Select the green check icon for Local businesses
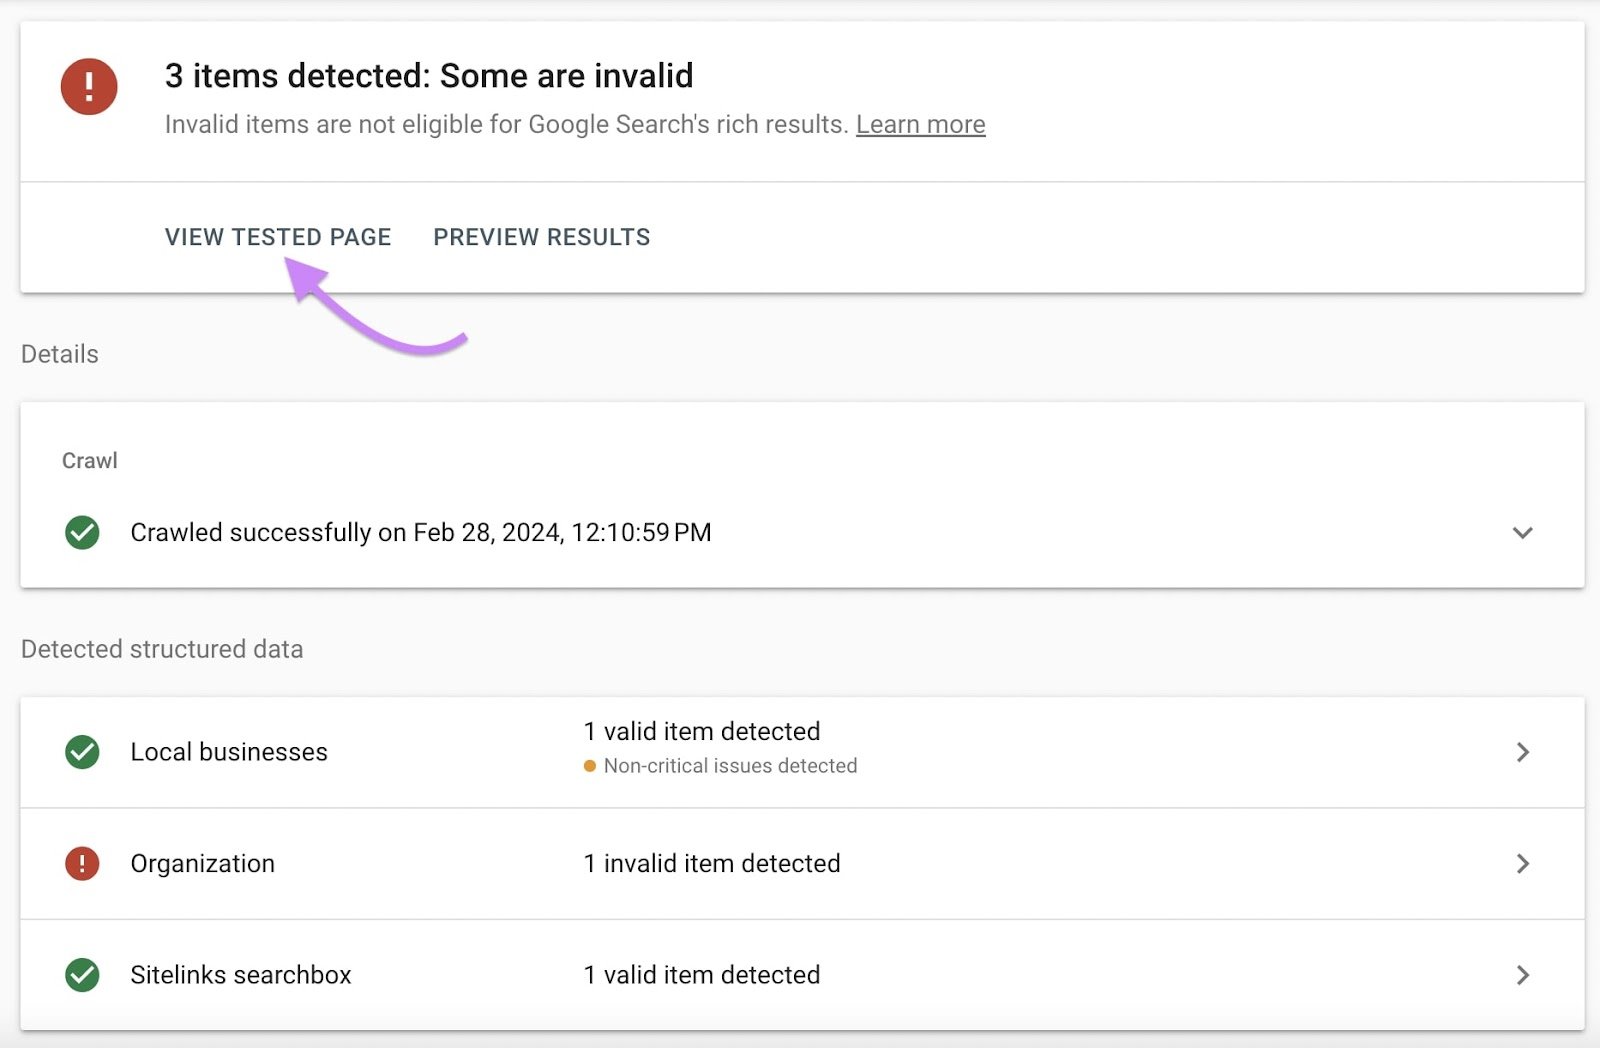The width and height of the screenshot is (1600, 1048). click(x=81, y=752)
